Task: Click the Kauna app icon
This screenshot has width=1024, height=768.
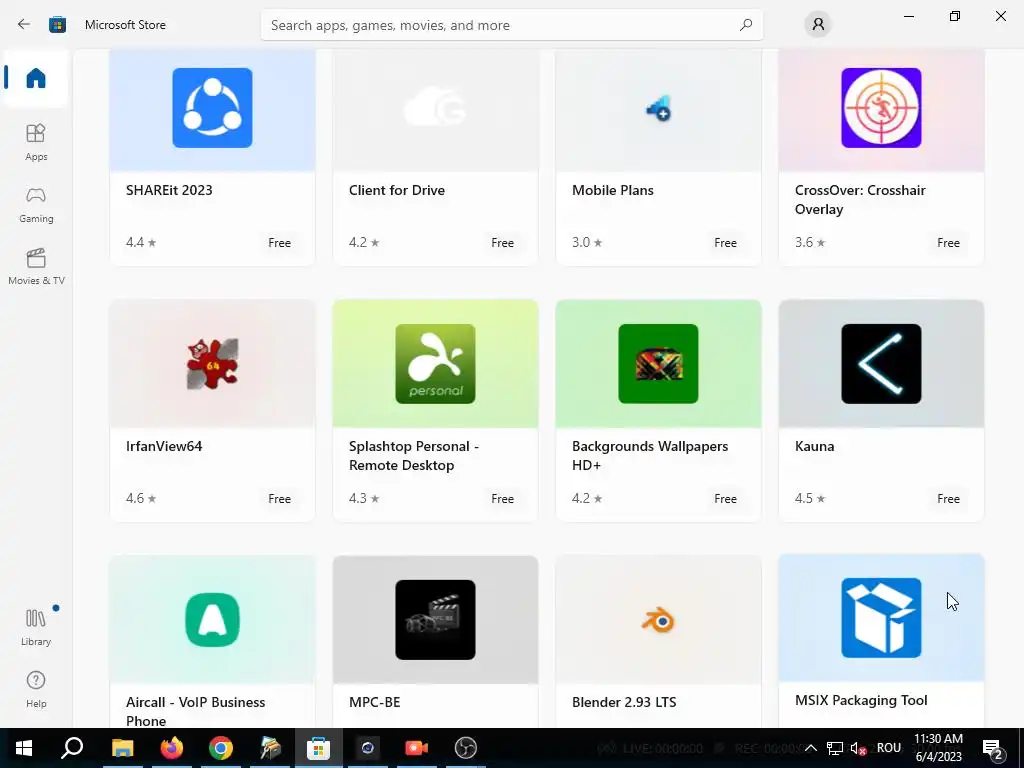Action: (x=881, y=364)
